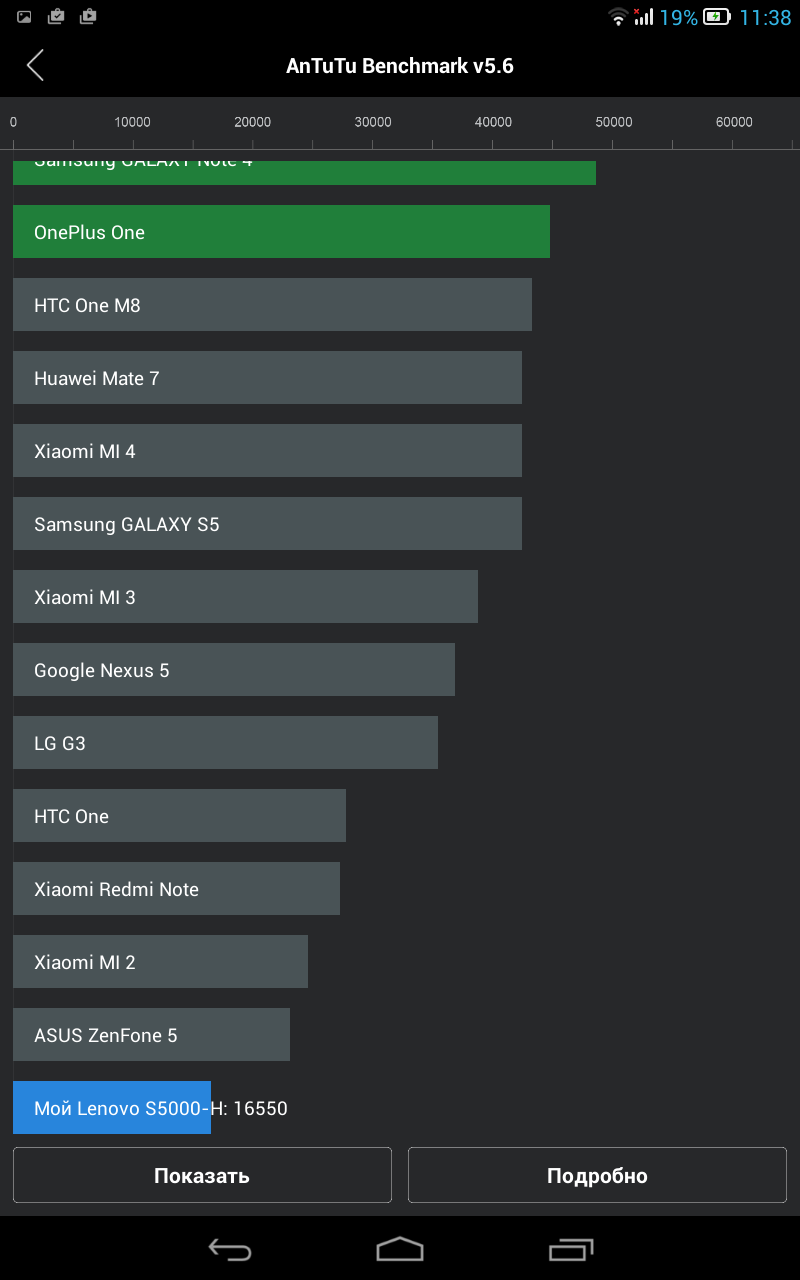800x1280 pixels.
Task: Tap the mobile signal strength icon
Action: [x=643, y=17]
